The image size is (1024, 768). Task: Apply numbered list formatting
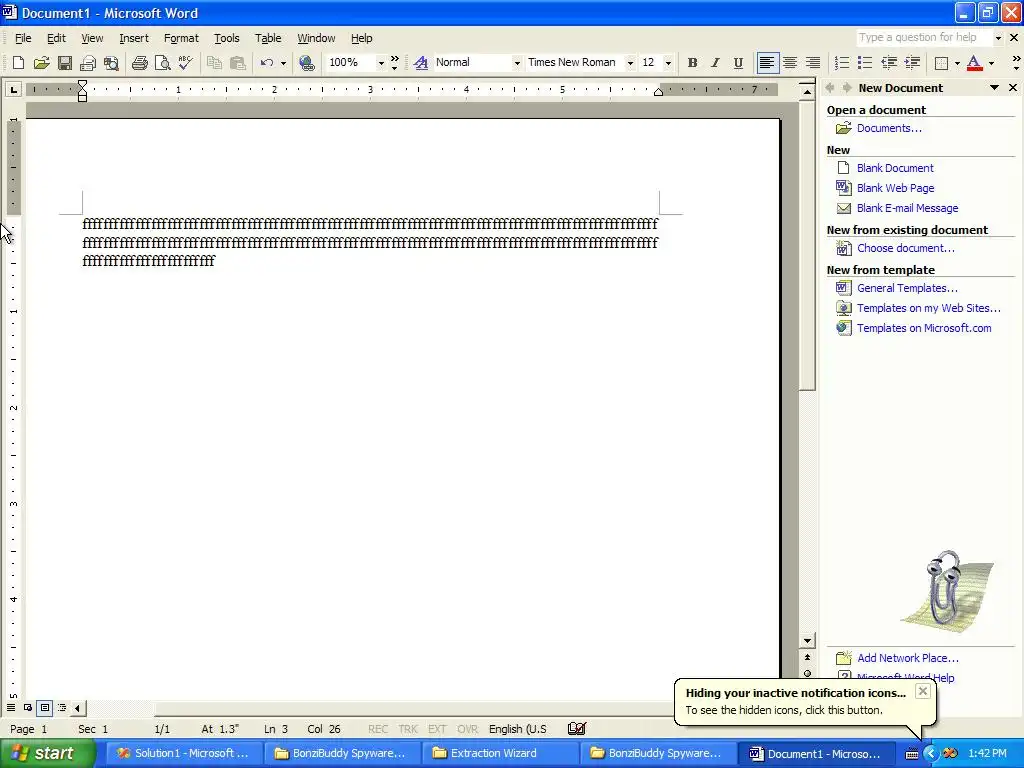(842, 63)
